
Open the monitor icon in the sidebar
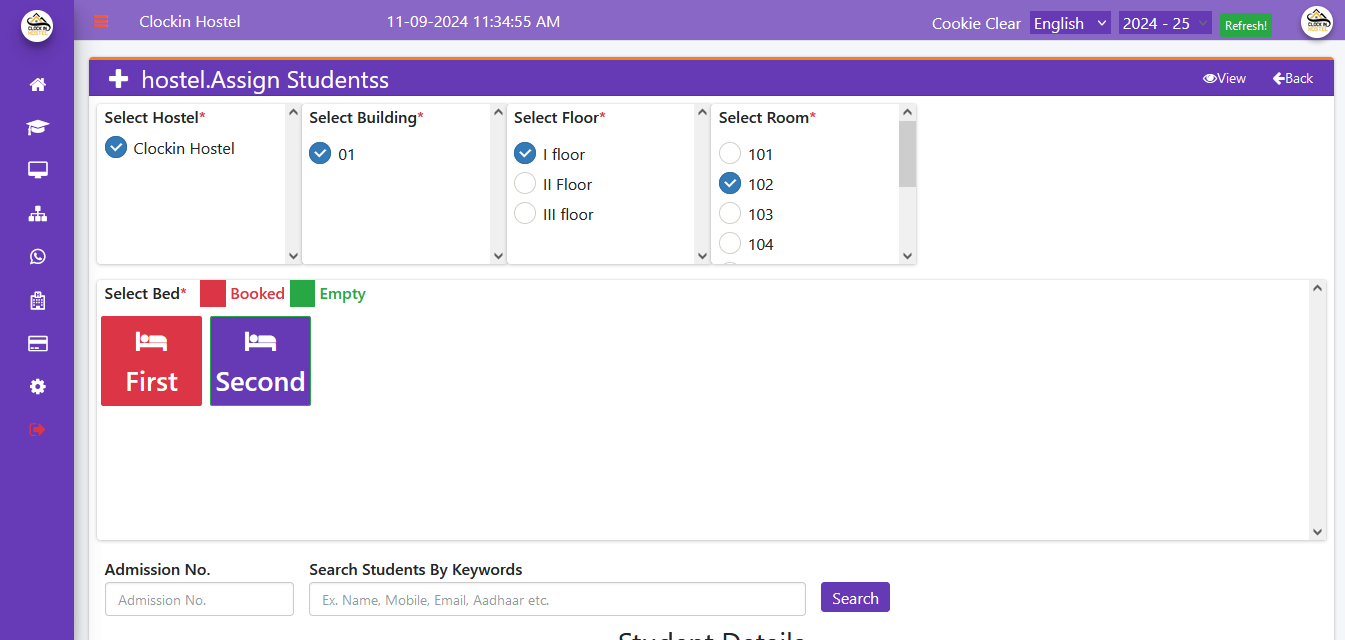click(38, 170)
